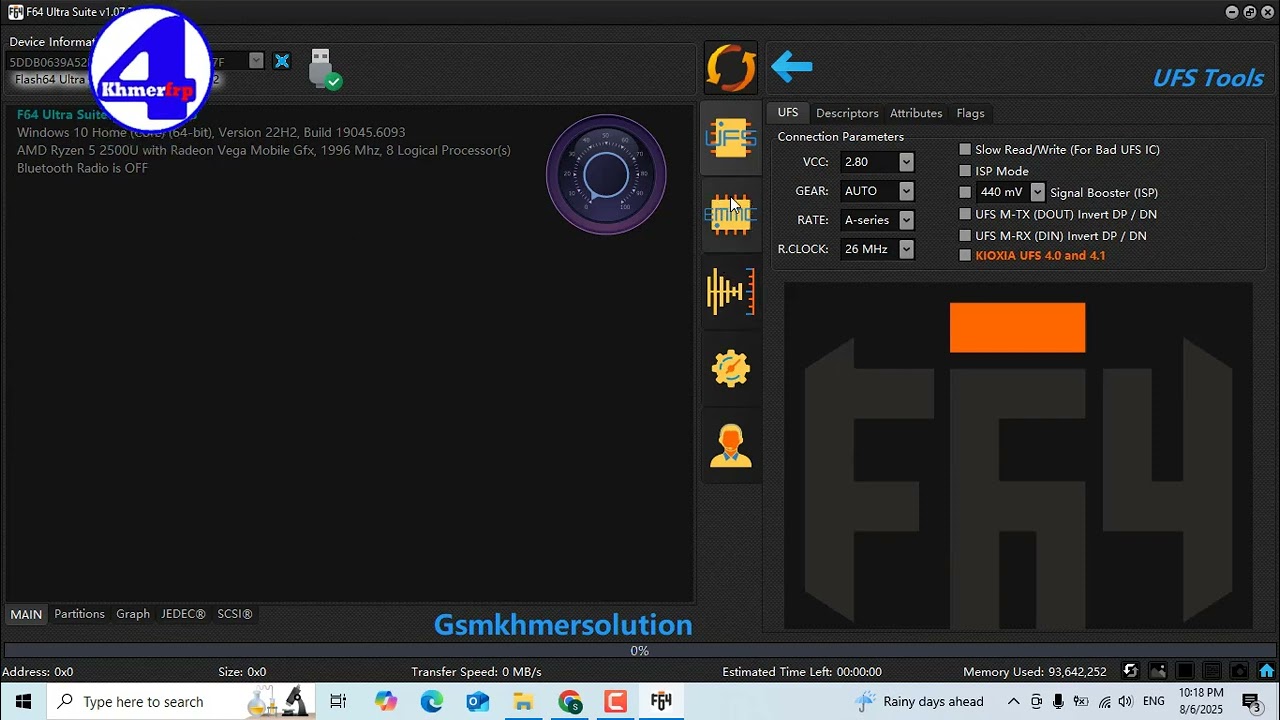Toggle the ISP Mode checkbox
Viewport: 1280px width, 720px height.
965,171
